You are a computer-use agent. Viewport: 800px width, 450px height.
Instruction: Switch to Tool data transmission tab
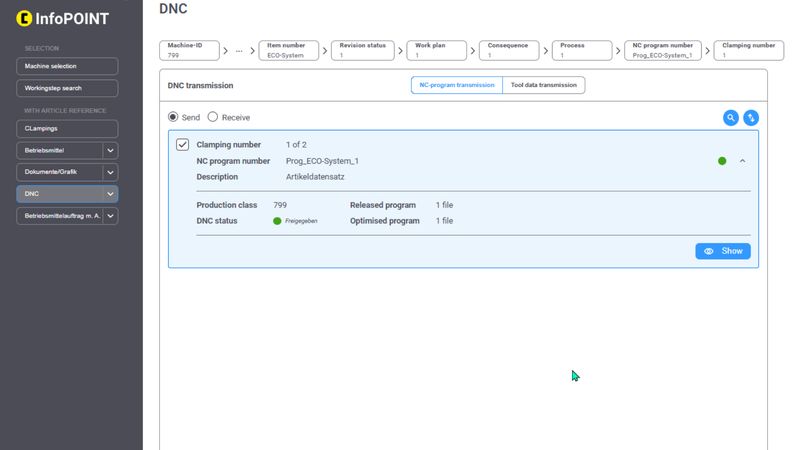[544, 85]
